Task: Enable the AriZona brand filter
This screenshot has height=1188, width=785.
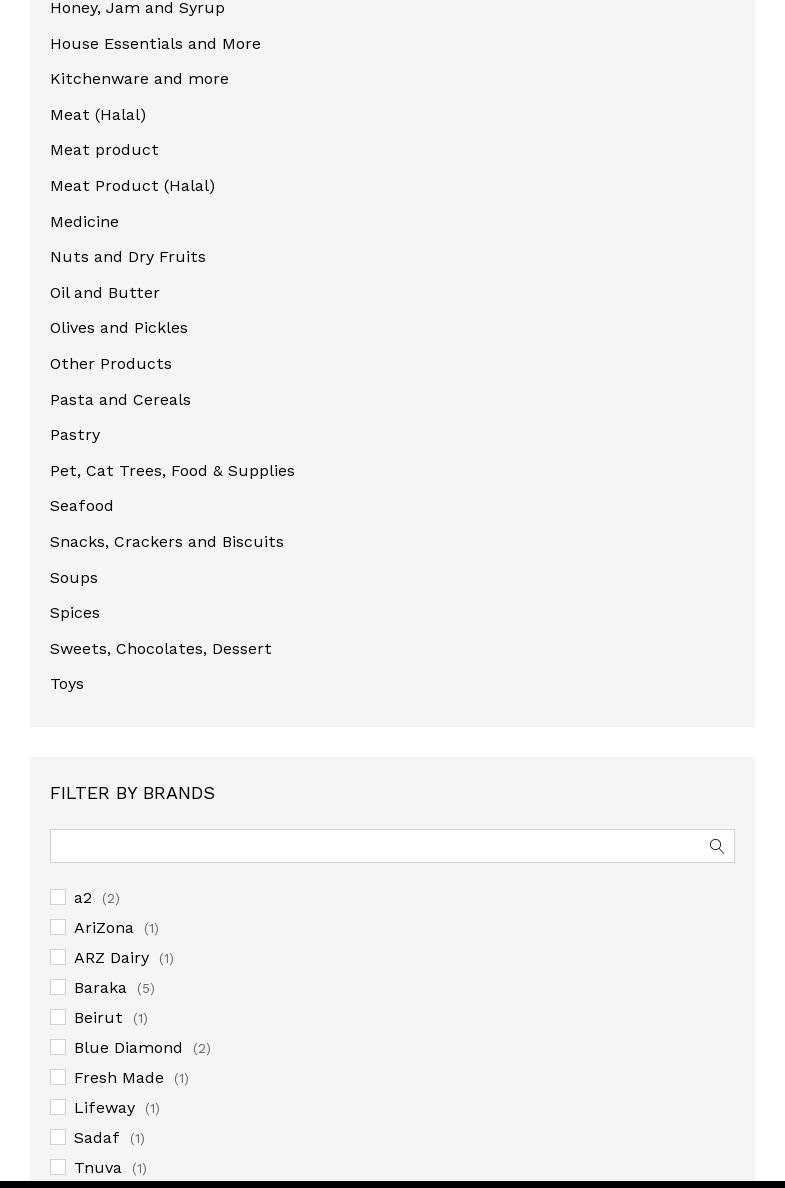Action: 58,927
